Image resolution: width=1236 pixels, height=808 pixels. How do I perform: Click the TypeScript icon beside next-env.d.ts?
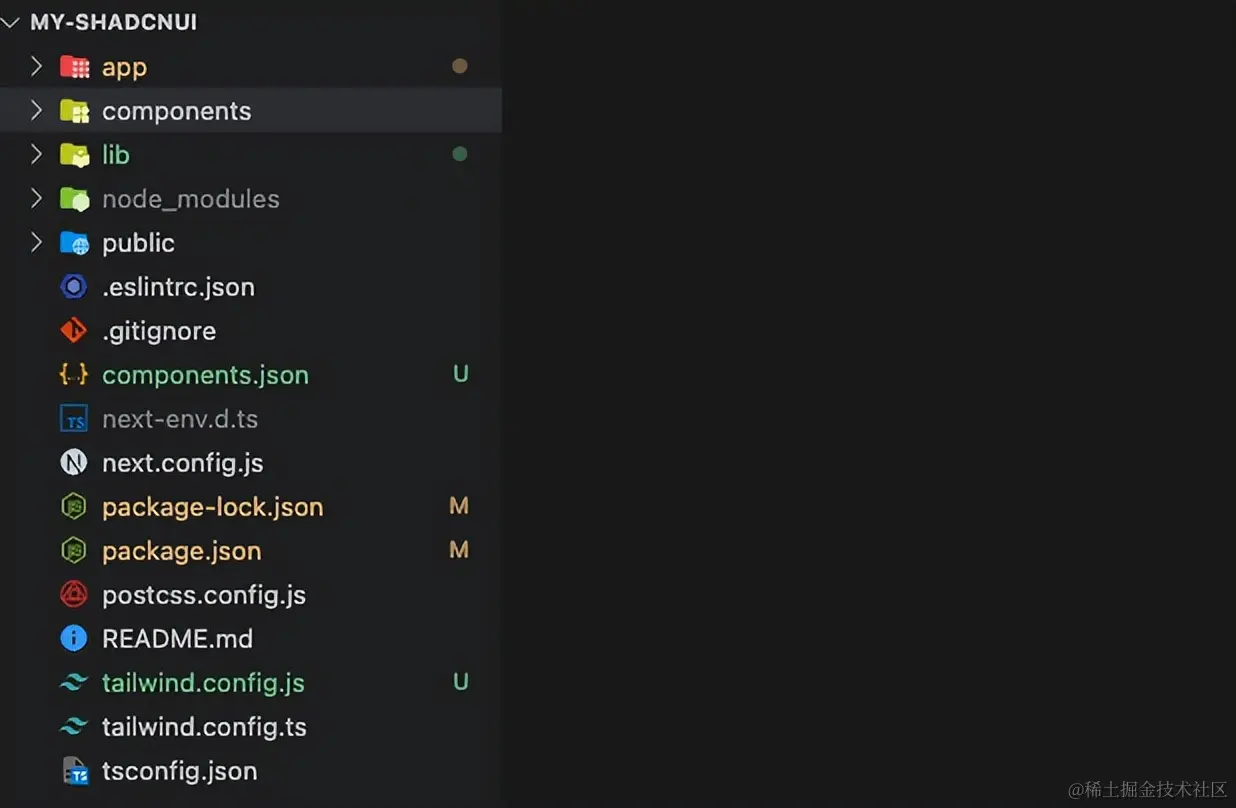(x=74, y=419)
